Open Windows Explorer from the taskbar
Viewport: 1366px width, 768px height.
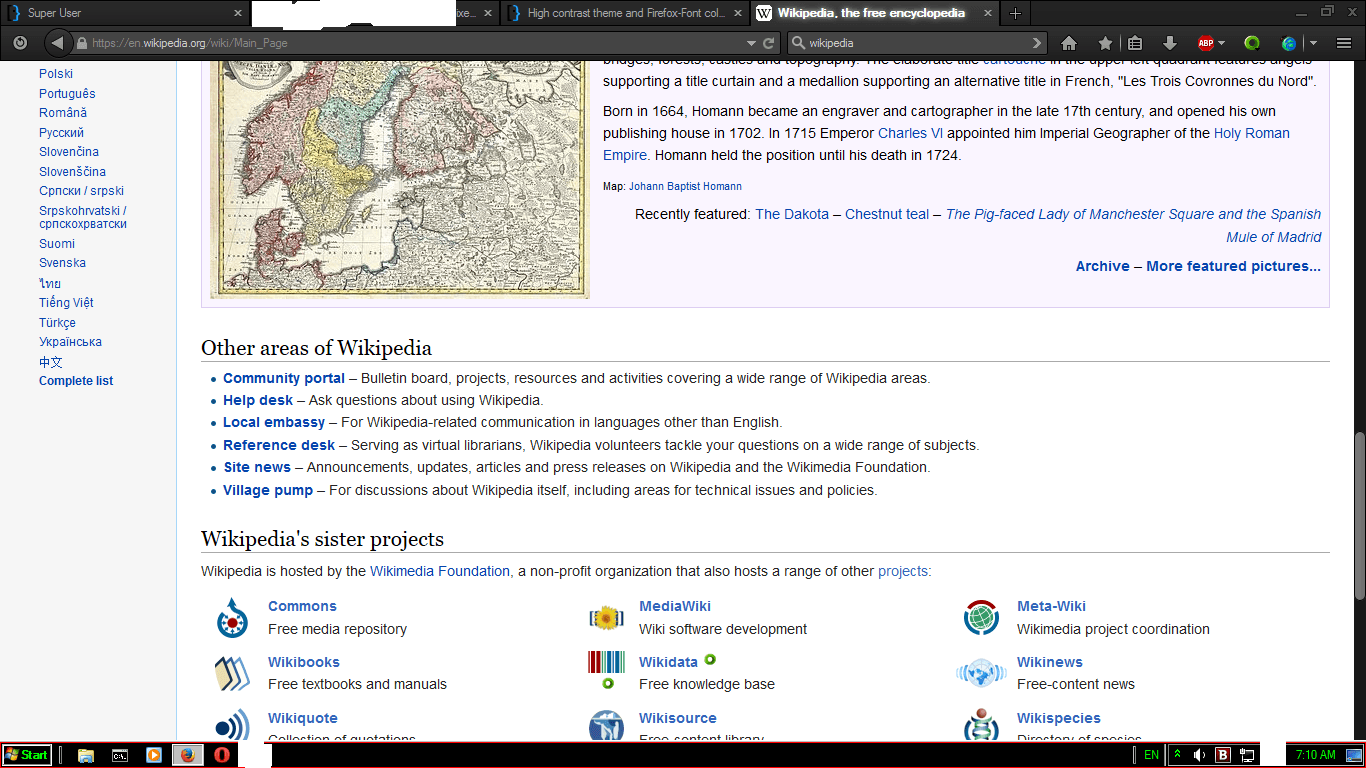86,755
